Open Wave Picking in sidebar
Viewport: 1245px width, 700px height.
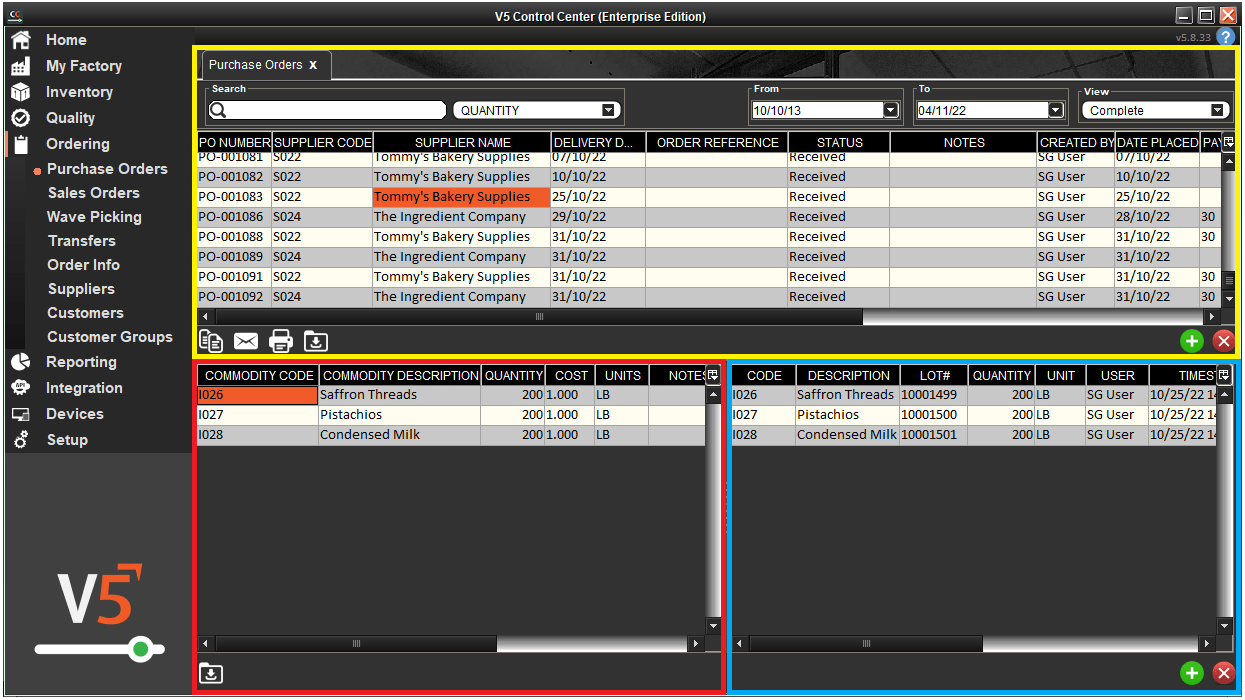point(94,217)
